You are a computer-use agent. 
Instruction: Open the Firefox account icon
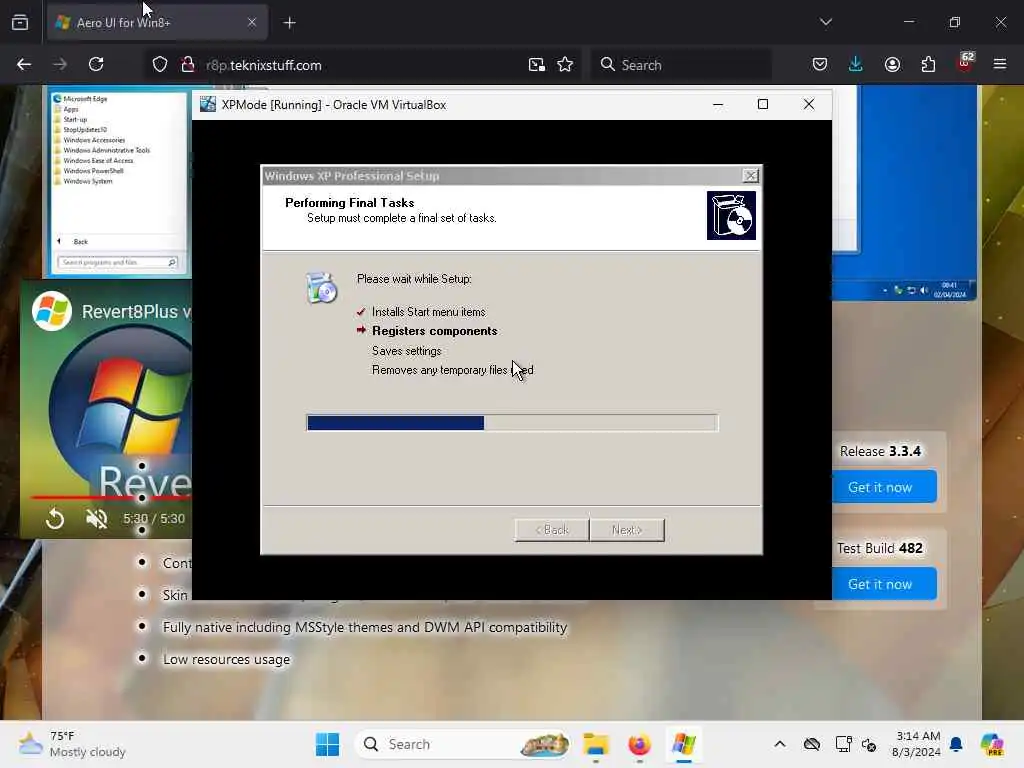[x=892, y=64]
